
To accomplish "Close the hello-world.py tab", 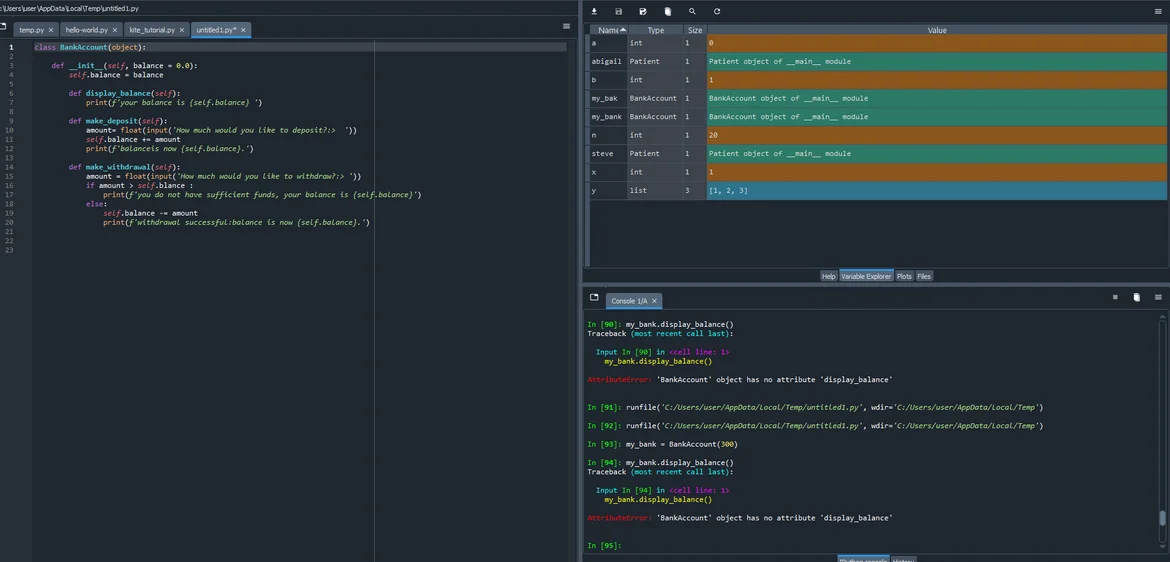I will (x=116, y=30).
